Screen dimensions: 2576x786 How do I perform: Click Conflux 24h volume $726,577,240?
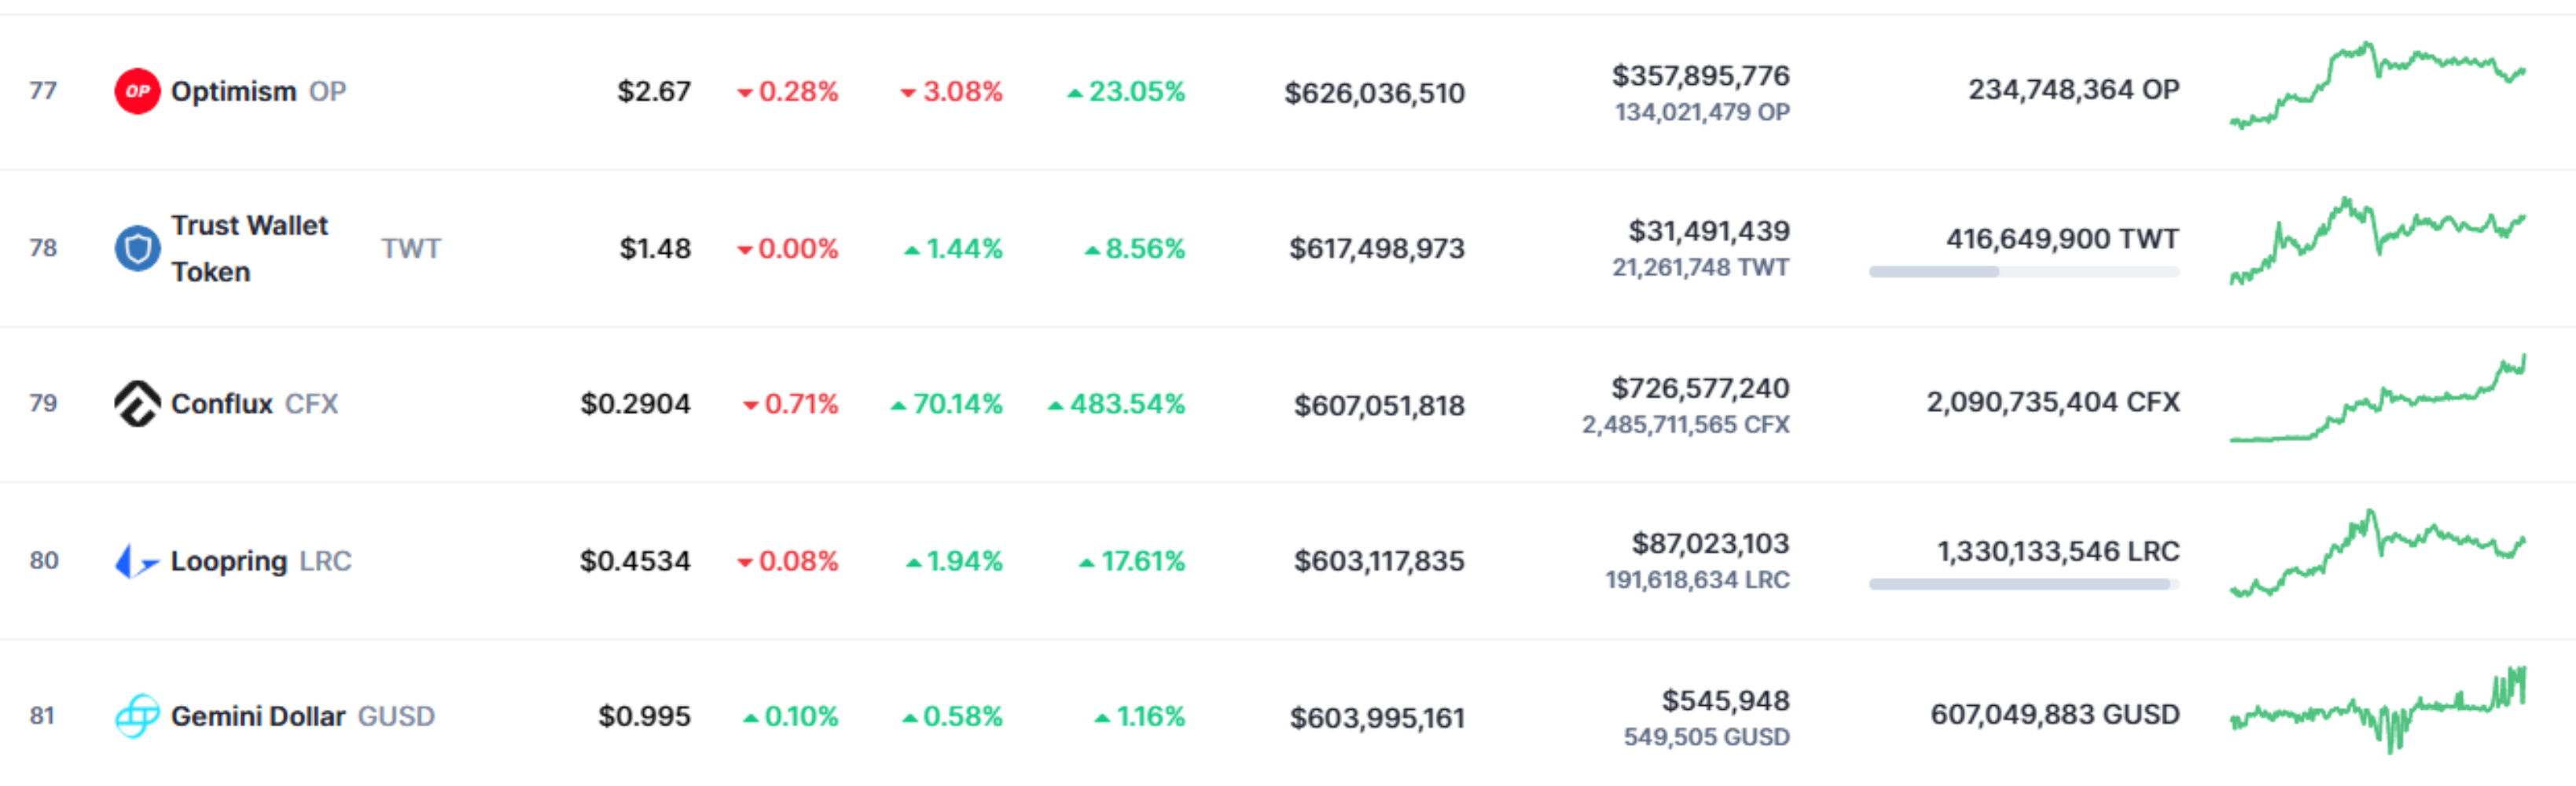click(1700, 388)
